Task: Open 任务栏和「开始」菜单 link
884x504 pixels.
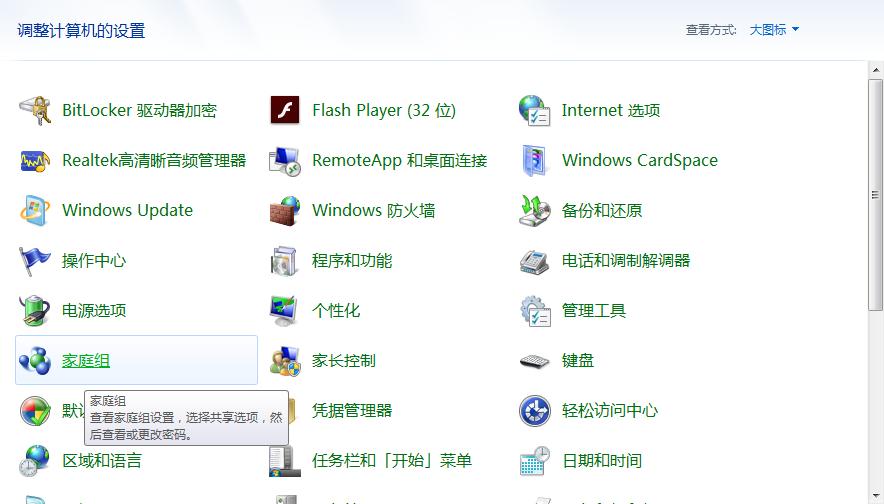Action: [392, 461]
